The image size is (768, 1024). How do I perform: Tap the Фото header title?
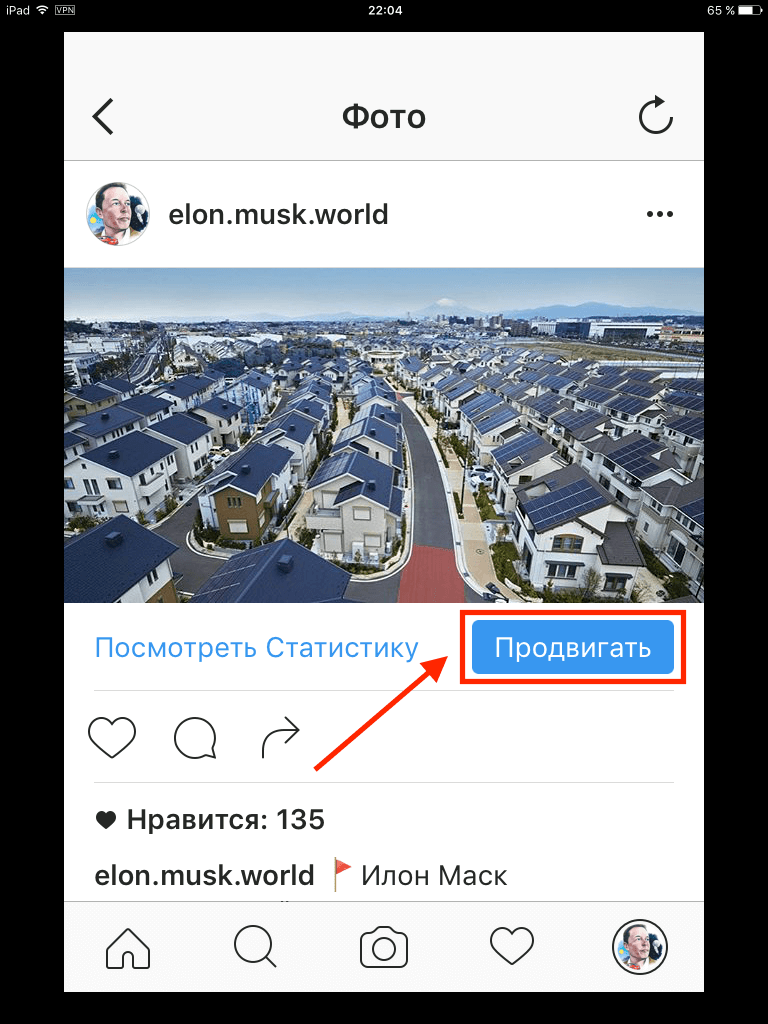coord(384,117)
